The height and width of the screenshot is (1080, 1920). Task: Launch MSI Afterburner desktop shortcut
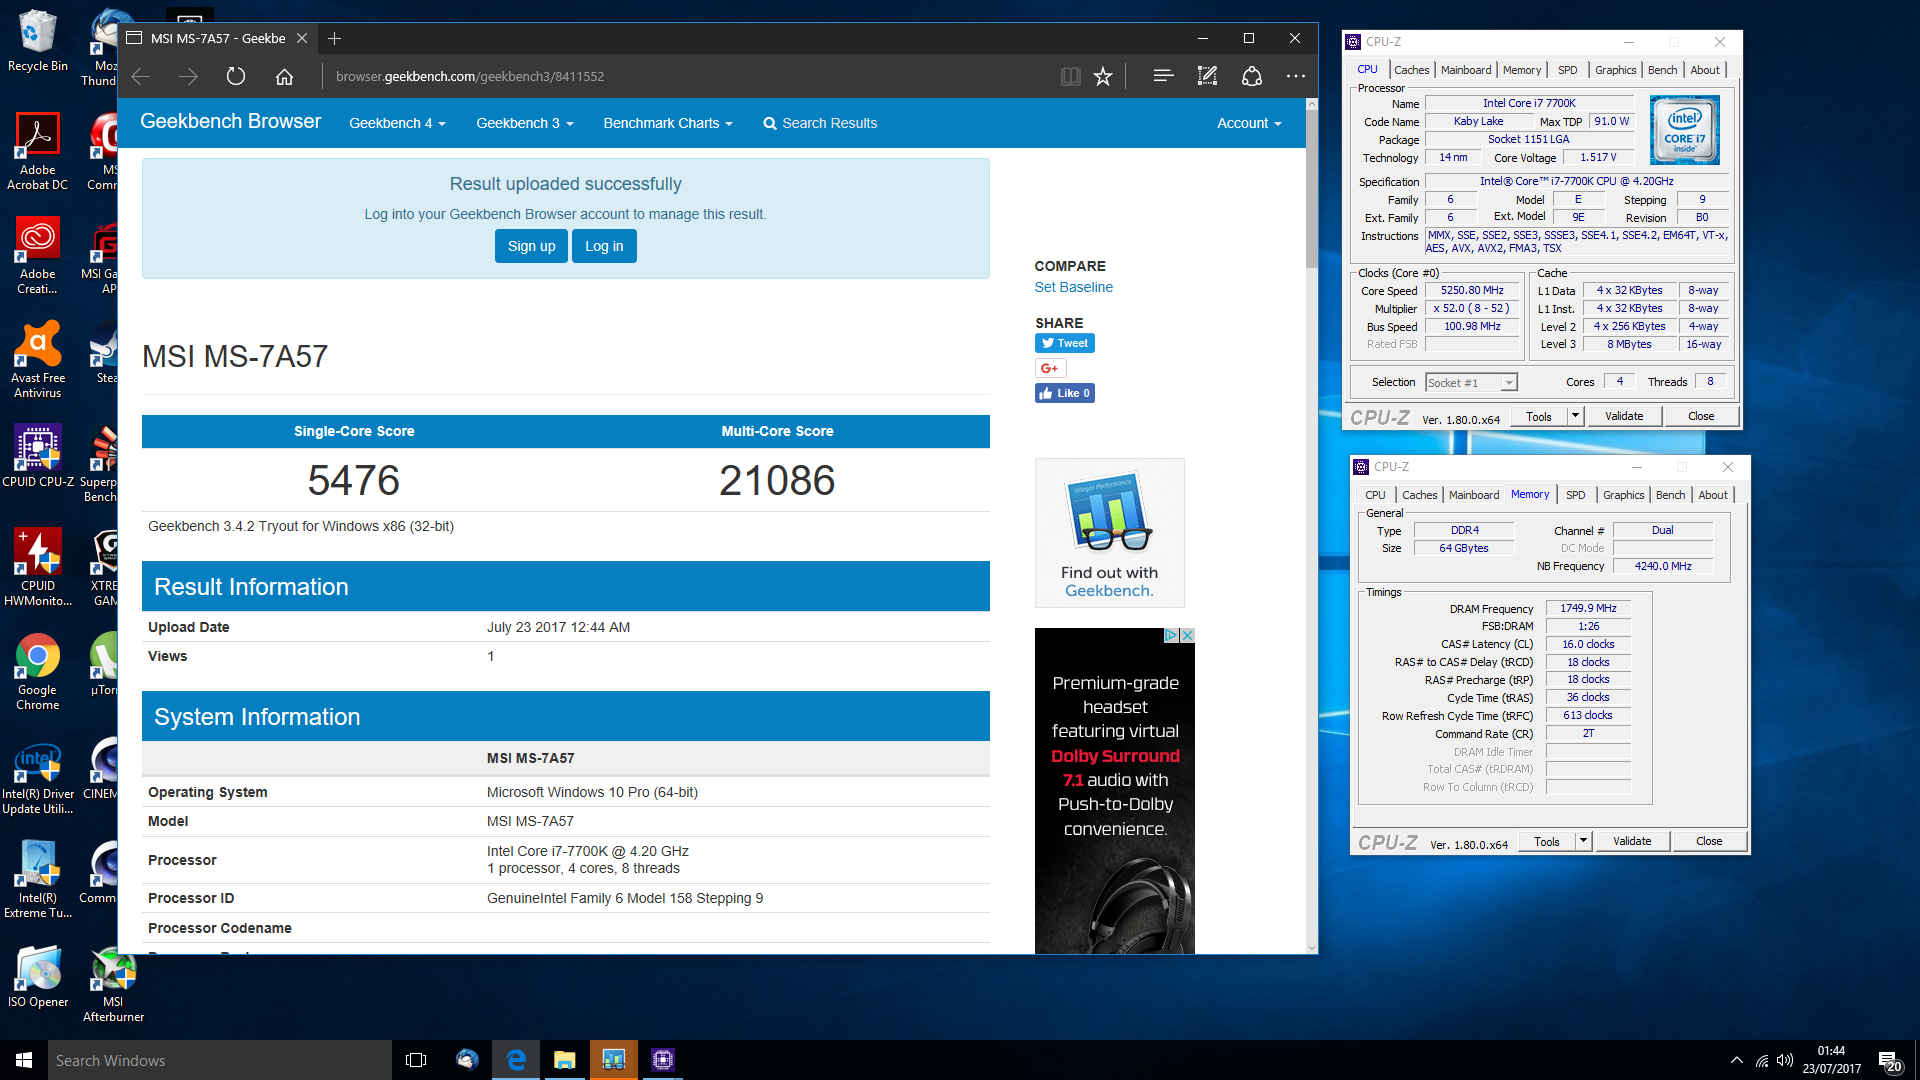113,985
